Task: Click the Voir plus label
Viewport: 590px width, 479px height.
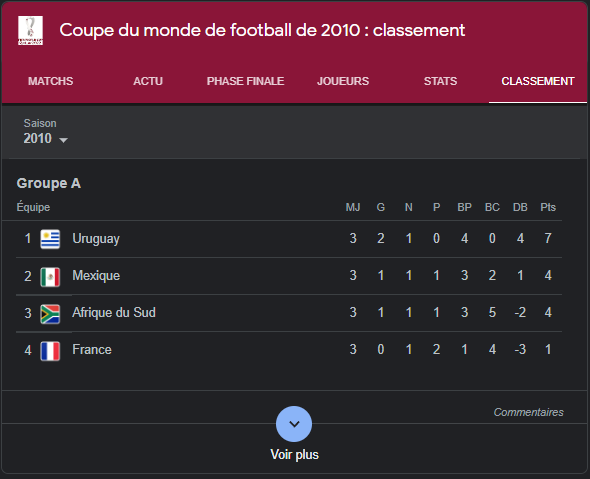Action: [294, 455]
